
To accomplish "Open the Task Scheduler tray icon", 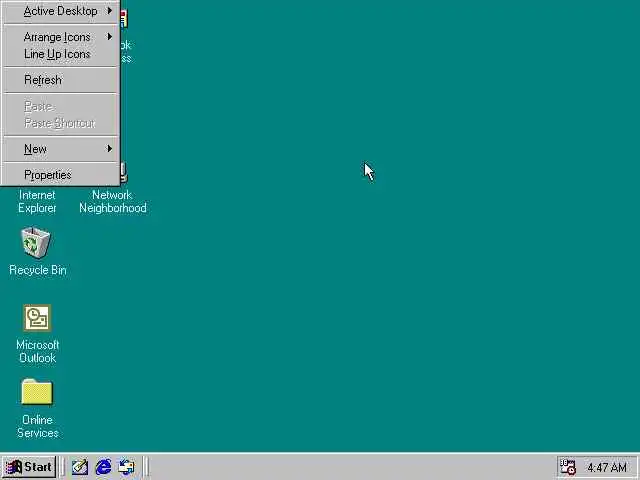I will click(567, 467).
